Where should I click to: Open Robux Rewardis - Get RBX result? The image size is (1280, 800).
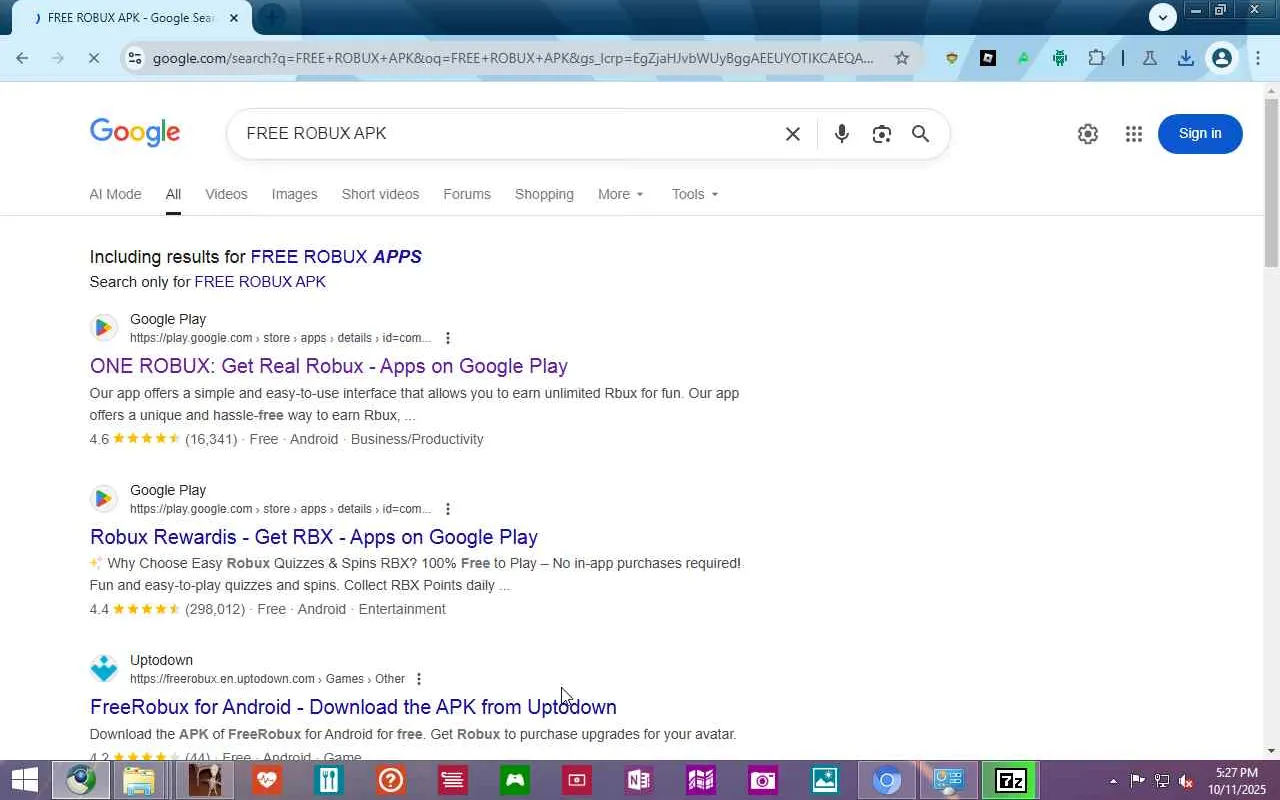tap(314, 537)
